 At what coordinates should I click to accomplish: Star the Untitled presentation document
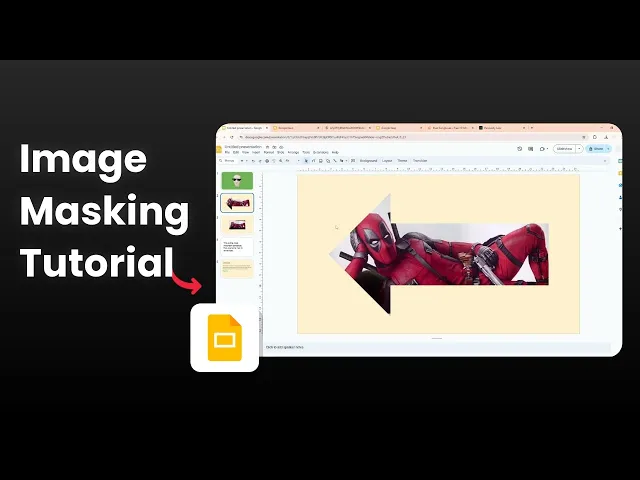267,147
